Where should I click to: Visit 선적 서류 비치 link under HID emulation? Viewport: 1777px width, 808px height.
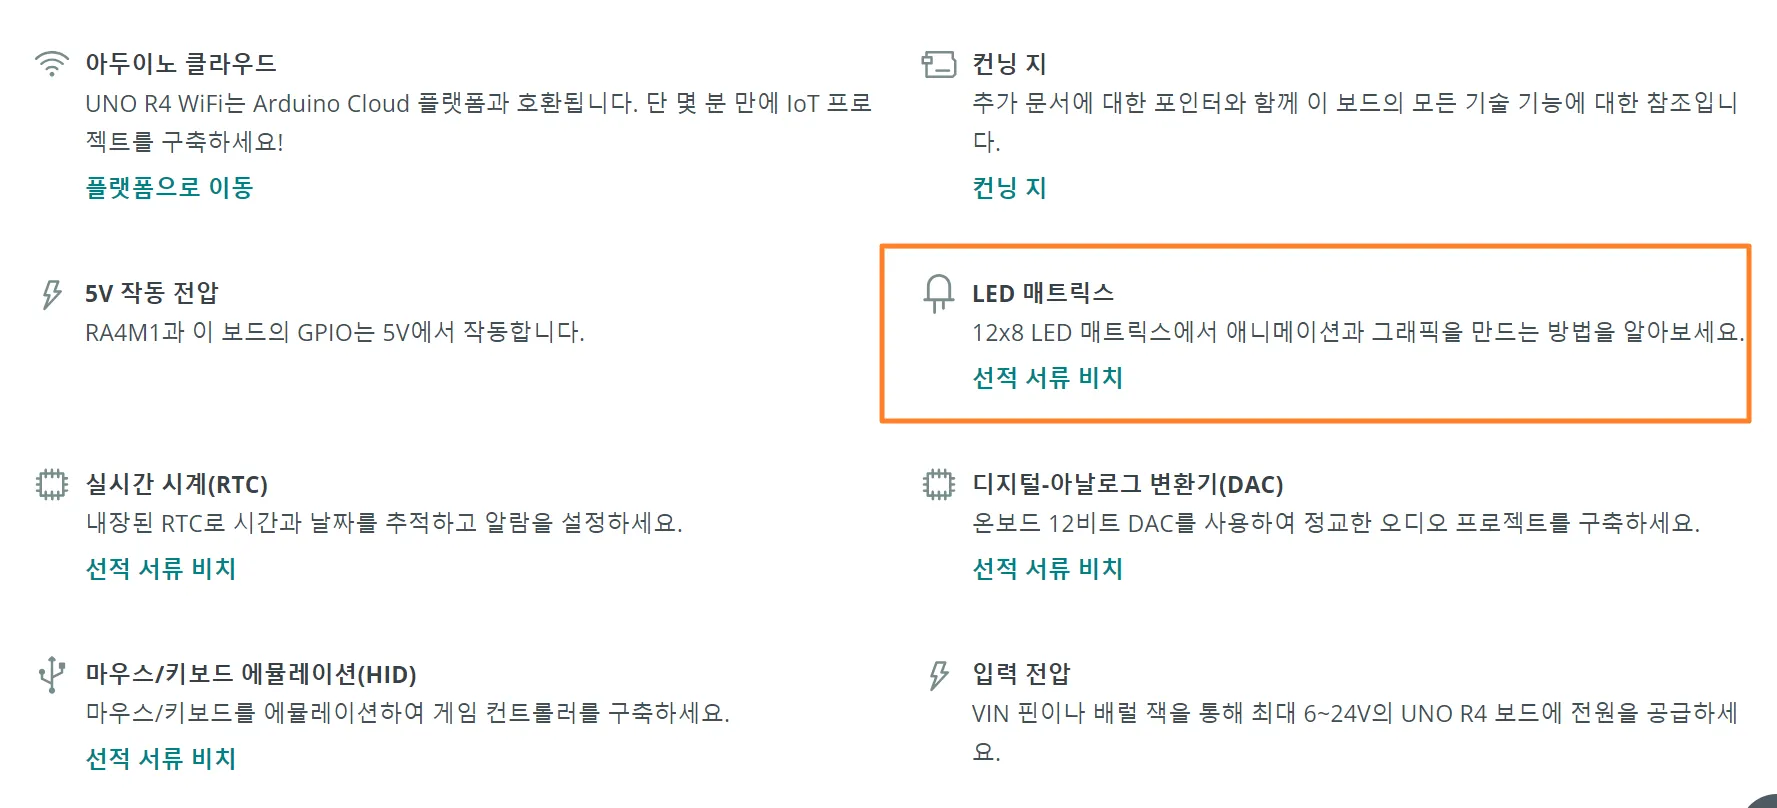(160, 759)
